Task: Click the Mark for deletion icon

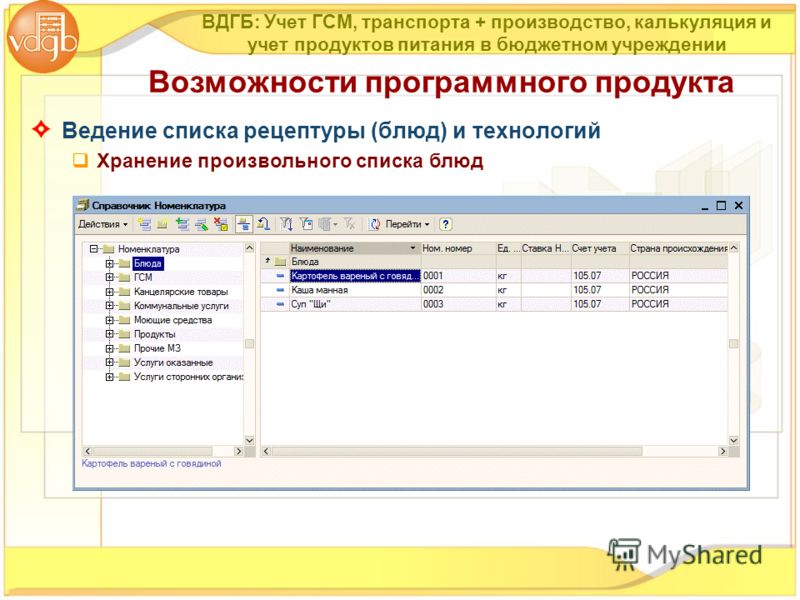Action: pos(221,224)
